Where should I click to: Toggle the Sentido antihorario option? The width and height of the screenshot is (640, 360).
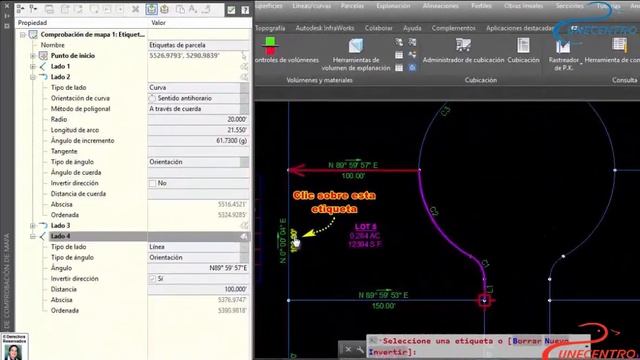(152, 98)
